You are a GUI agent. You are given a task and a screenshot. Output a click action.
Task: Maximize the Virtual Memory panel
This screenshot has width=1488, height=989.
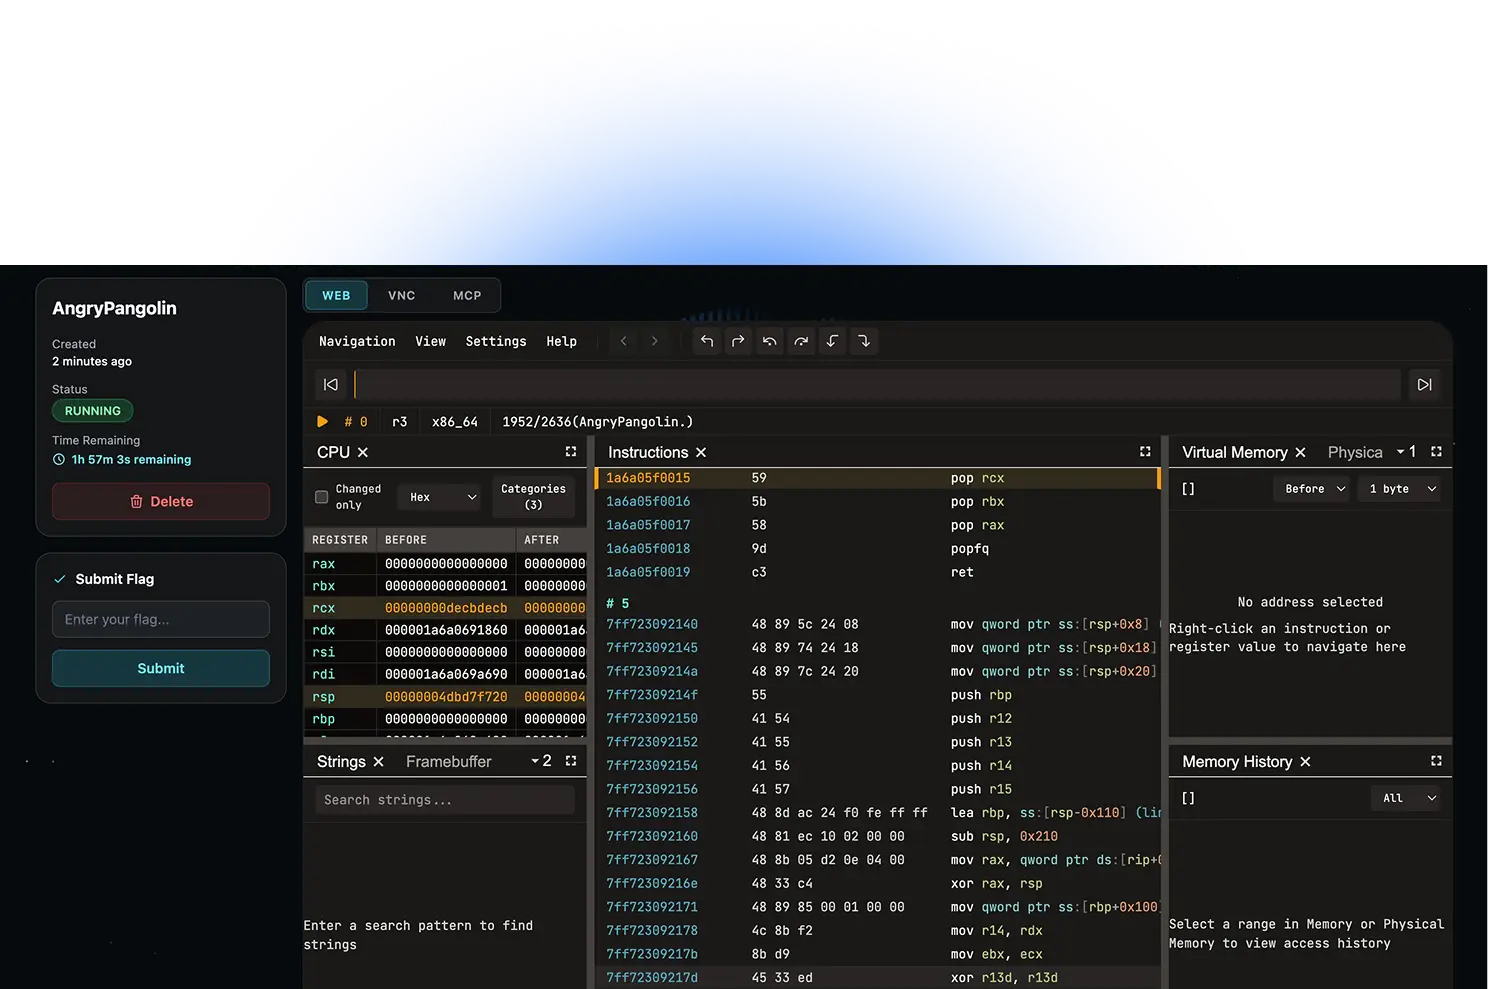click(1437, 452)
